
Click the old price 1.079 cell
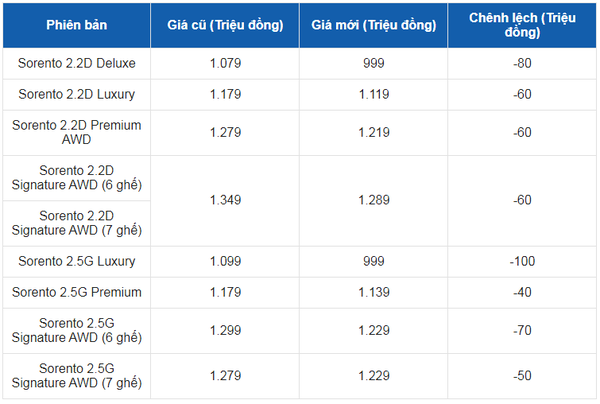click(x=224, y=63)
